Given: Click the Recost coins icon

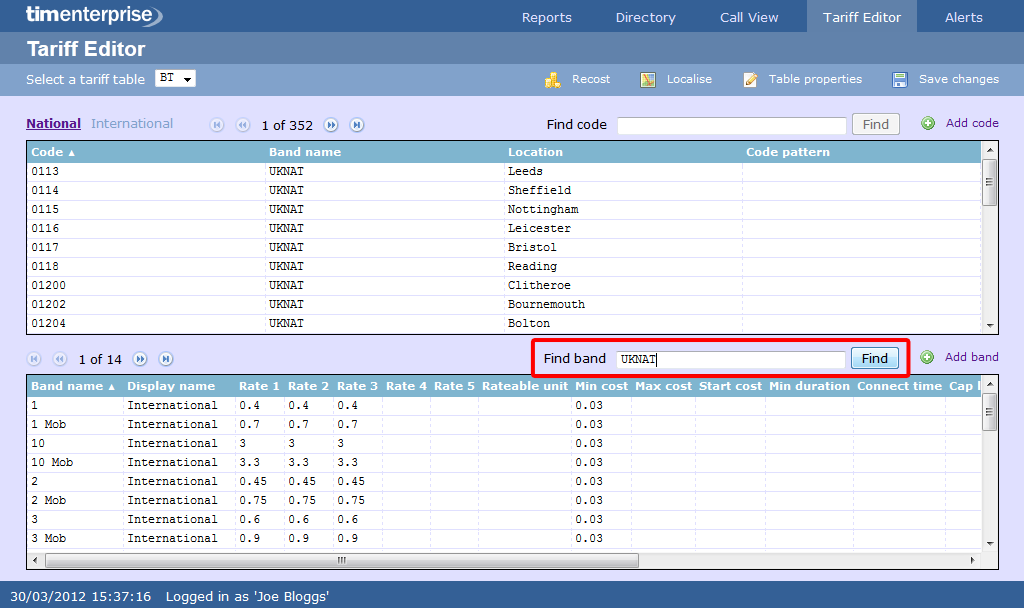Looking at the screenshot, I should [x=553, y=80].
